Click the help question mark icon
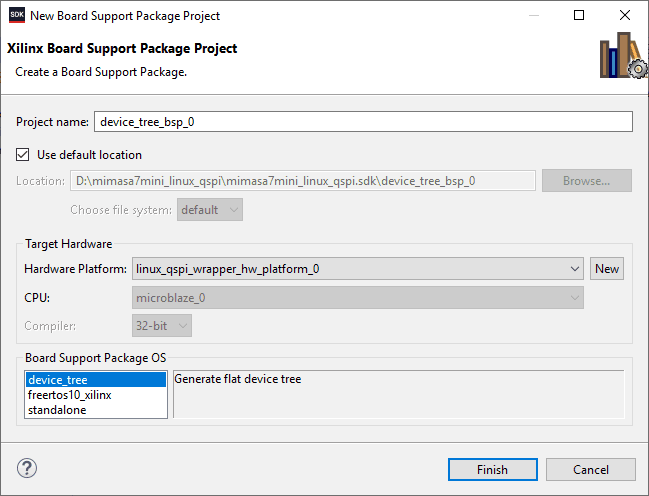Screen dimensions: 649x496 27,469
